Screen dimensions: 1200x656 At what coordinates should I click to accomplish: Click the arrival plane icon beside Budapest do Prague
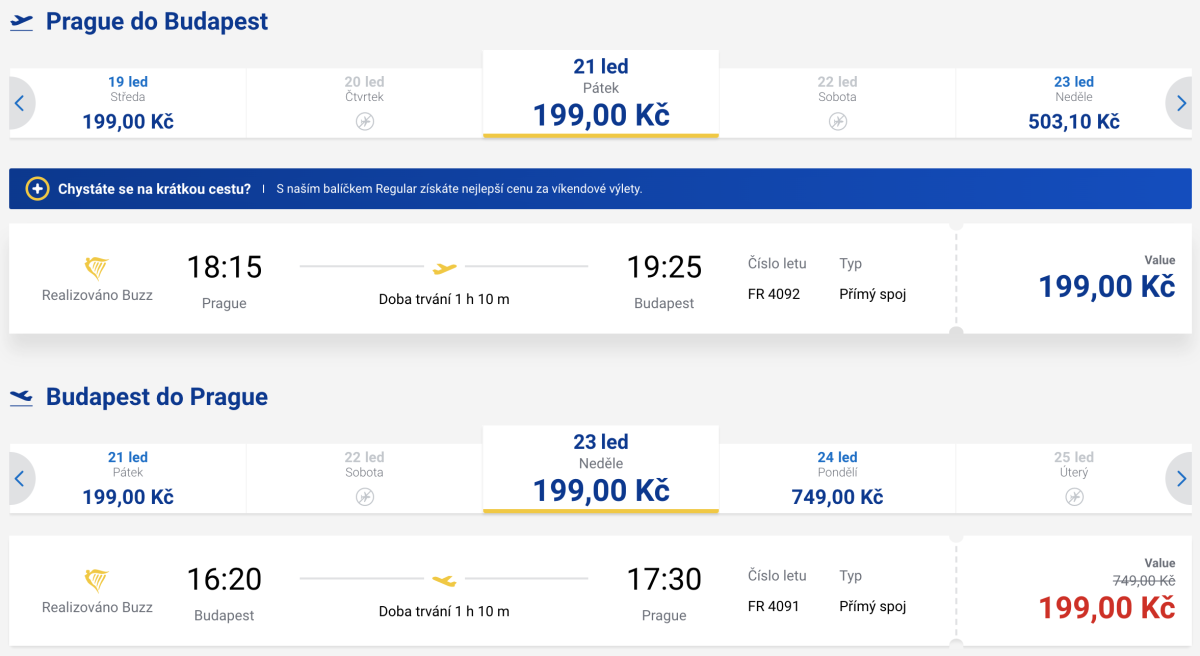point(21,398)
